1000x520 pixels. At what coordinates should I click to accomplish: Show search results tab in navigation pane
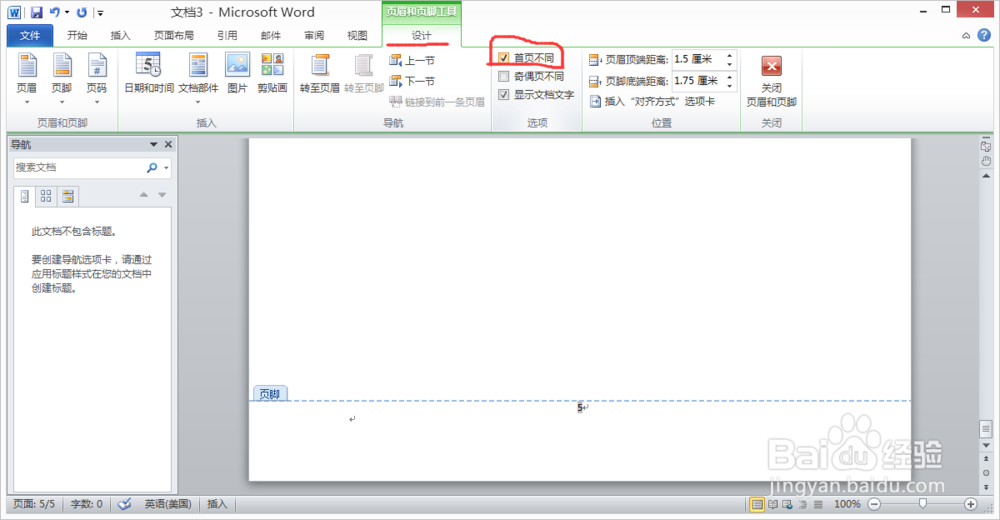coord(68,197)
